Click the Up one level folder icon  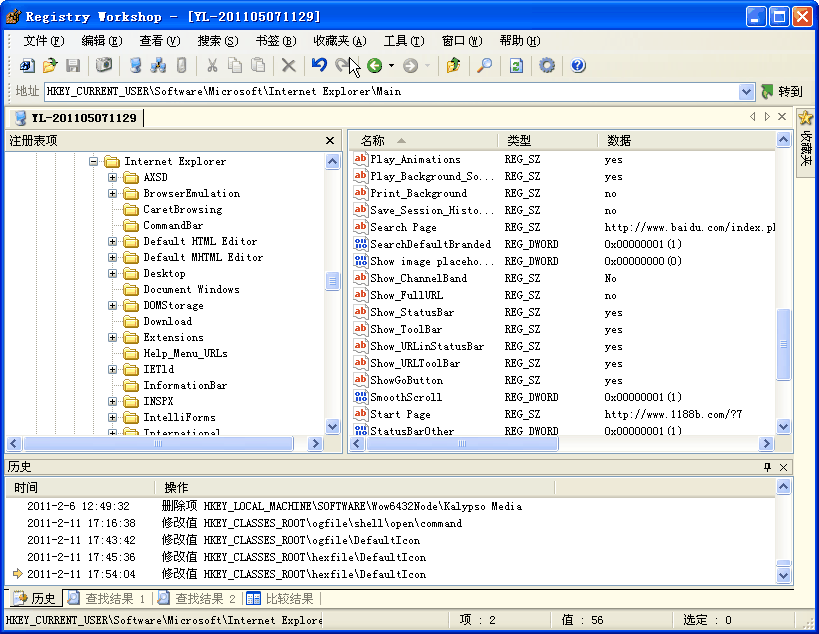(x=453, y=66)
